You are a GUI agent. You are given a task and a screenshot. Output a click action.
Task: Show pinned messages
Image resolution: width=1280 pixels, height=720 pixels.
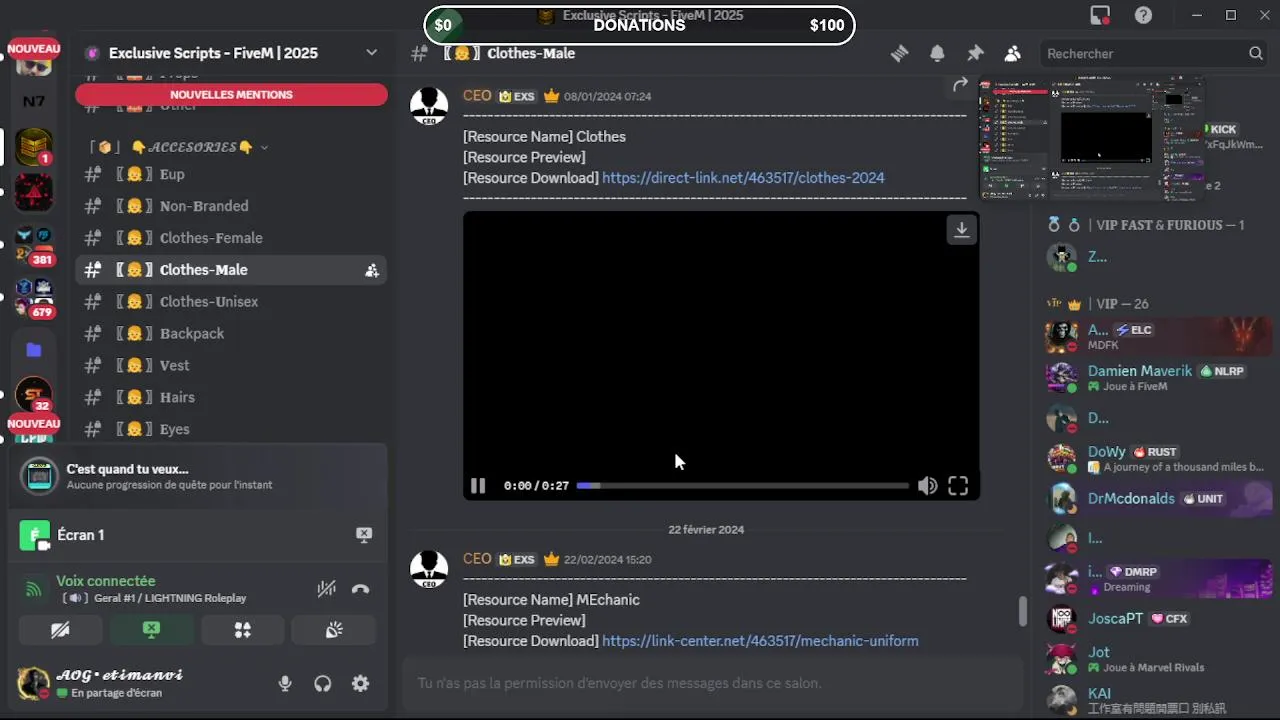pyautogui.click(x=975, y=53)
